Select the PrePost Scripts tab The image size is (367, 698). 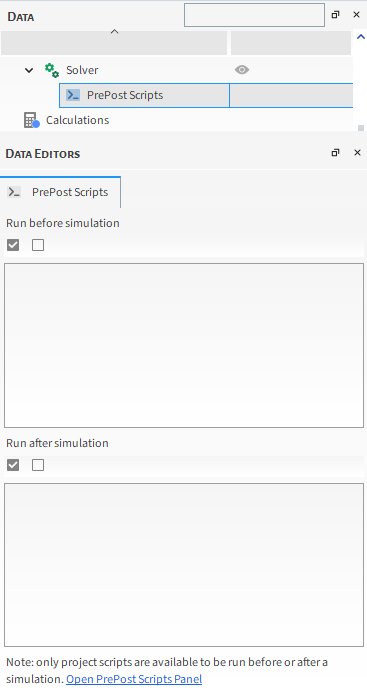60,192
